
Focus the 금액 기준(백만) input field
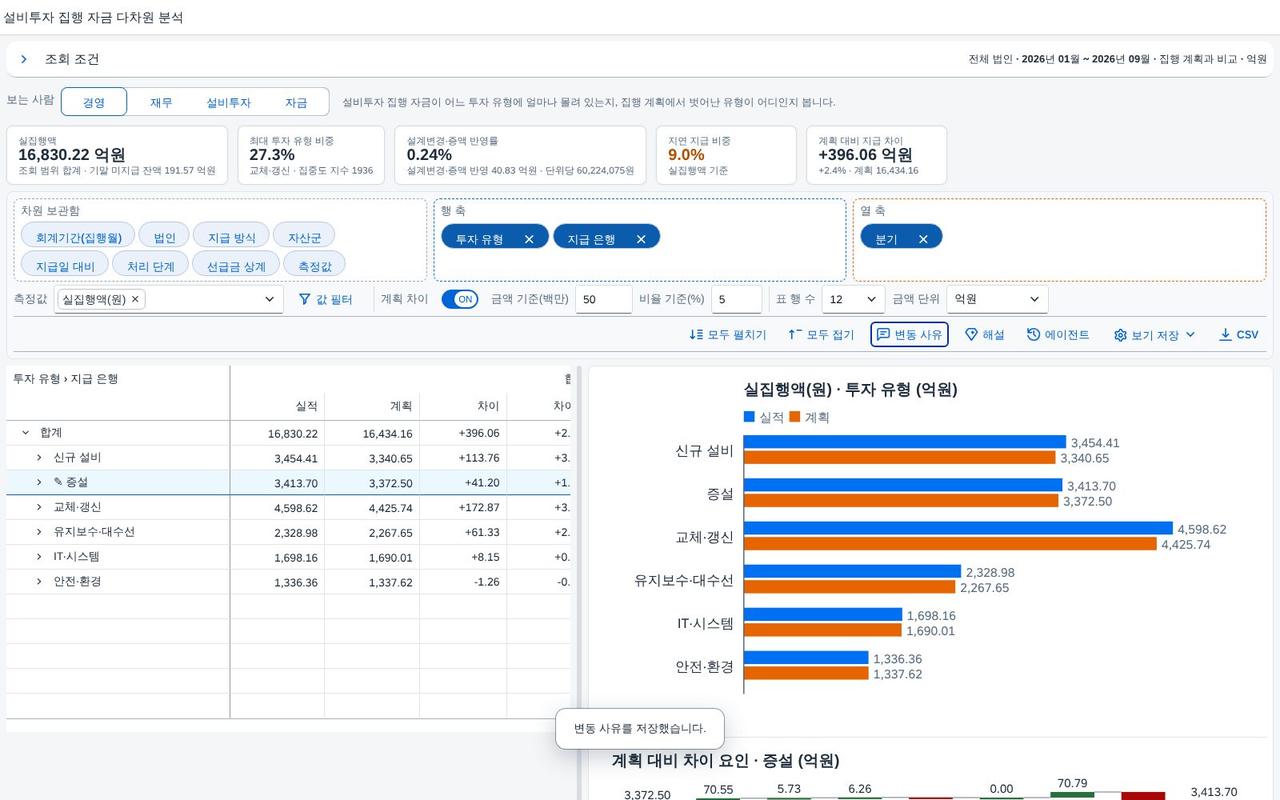click(x=603, y=299)
